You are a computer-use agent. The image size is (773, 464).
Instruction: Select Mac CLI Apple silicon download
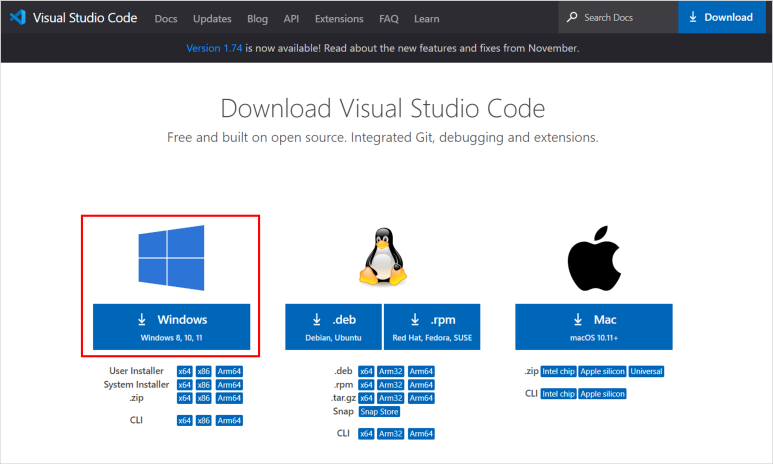tap(602, 394)
